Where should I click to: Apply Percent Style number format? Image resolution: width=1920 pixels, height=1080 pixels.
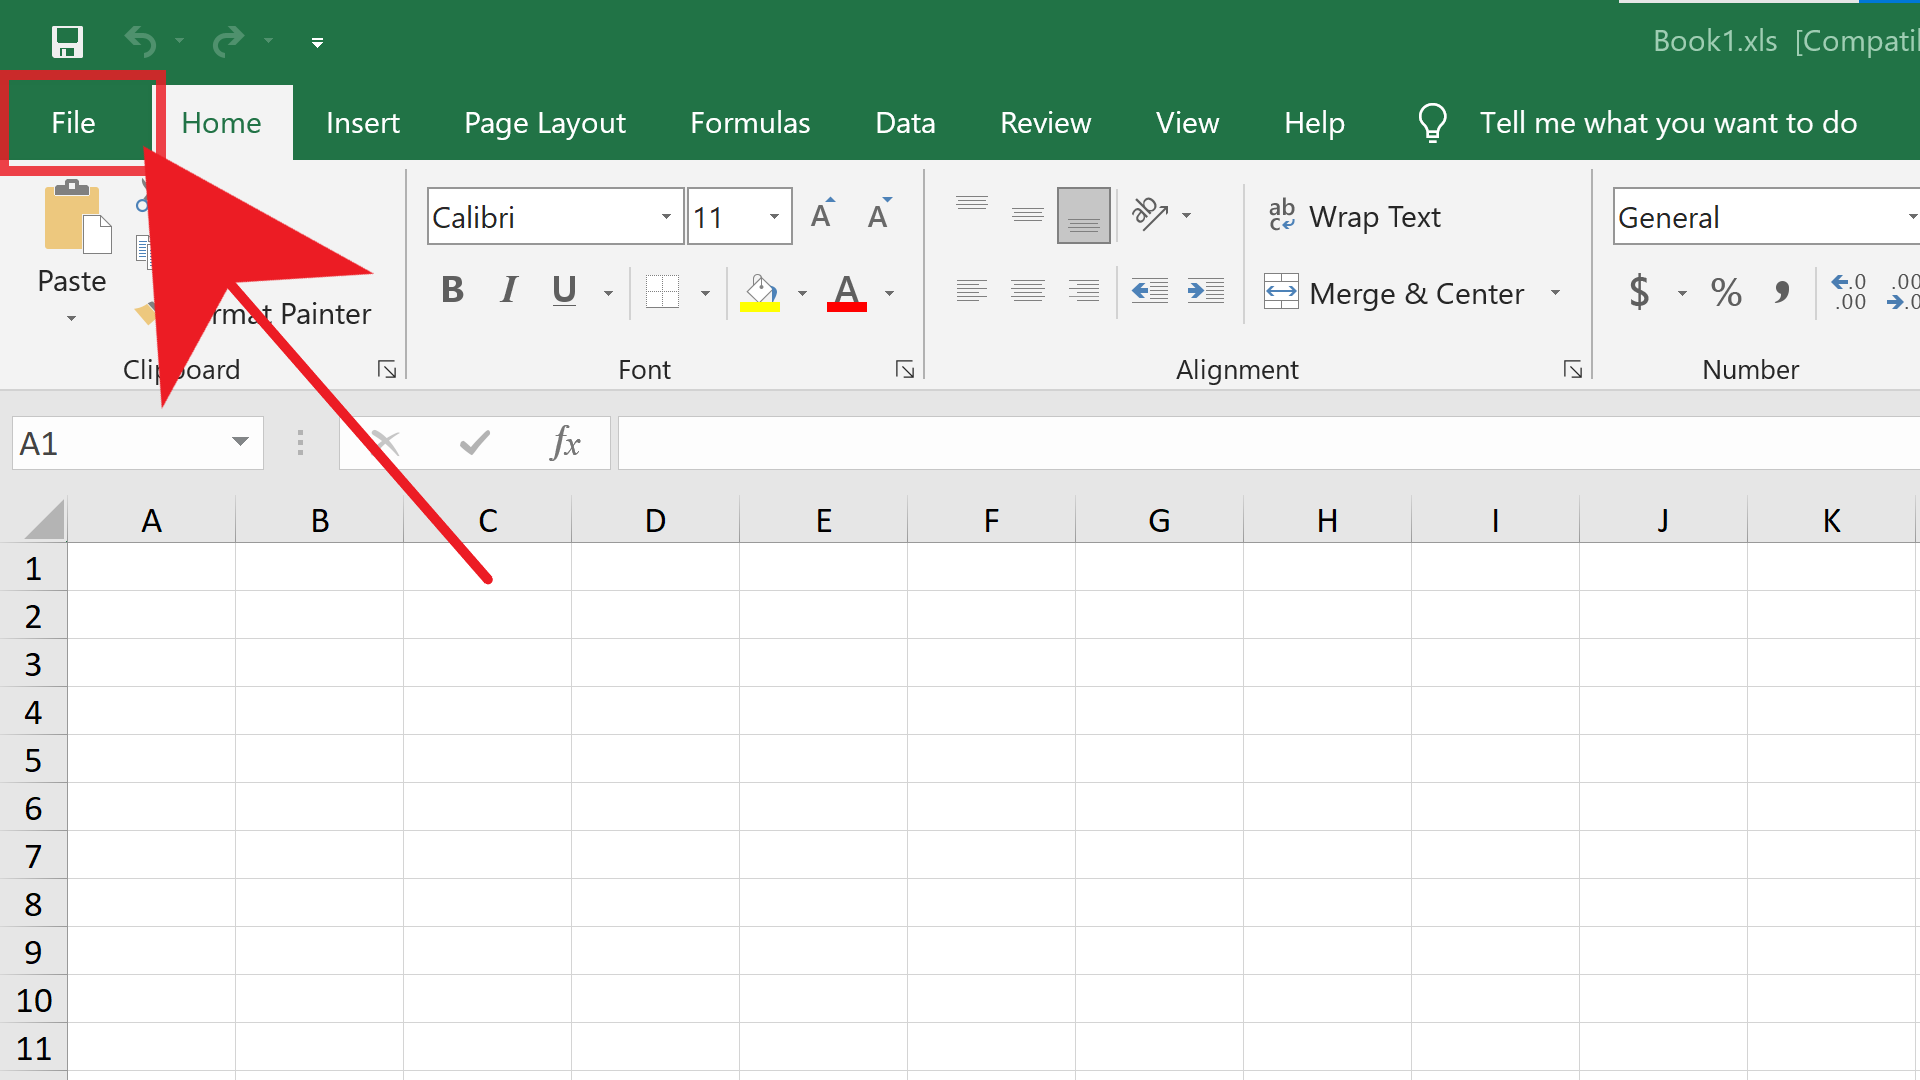click(1726, 292)
